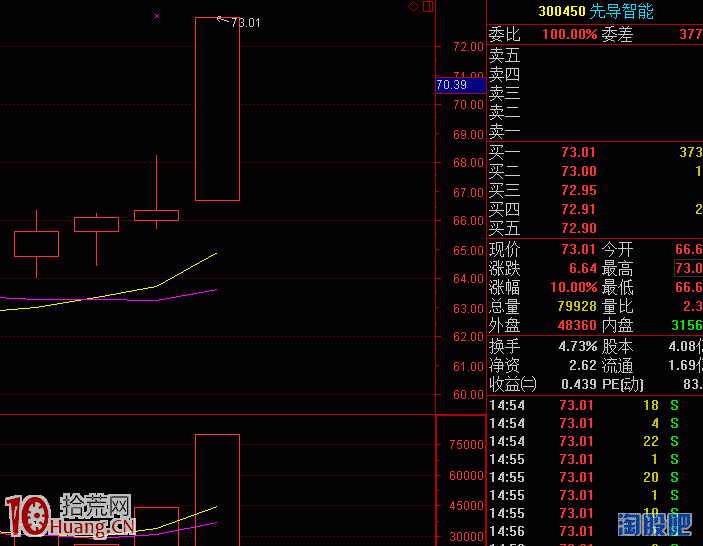Viewport: 703px width, 546px height.
Task: Click the 换手 4.73% turnover value
Action: coord(577,347)
